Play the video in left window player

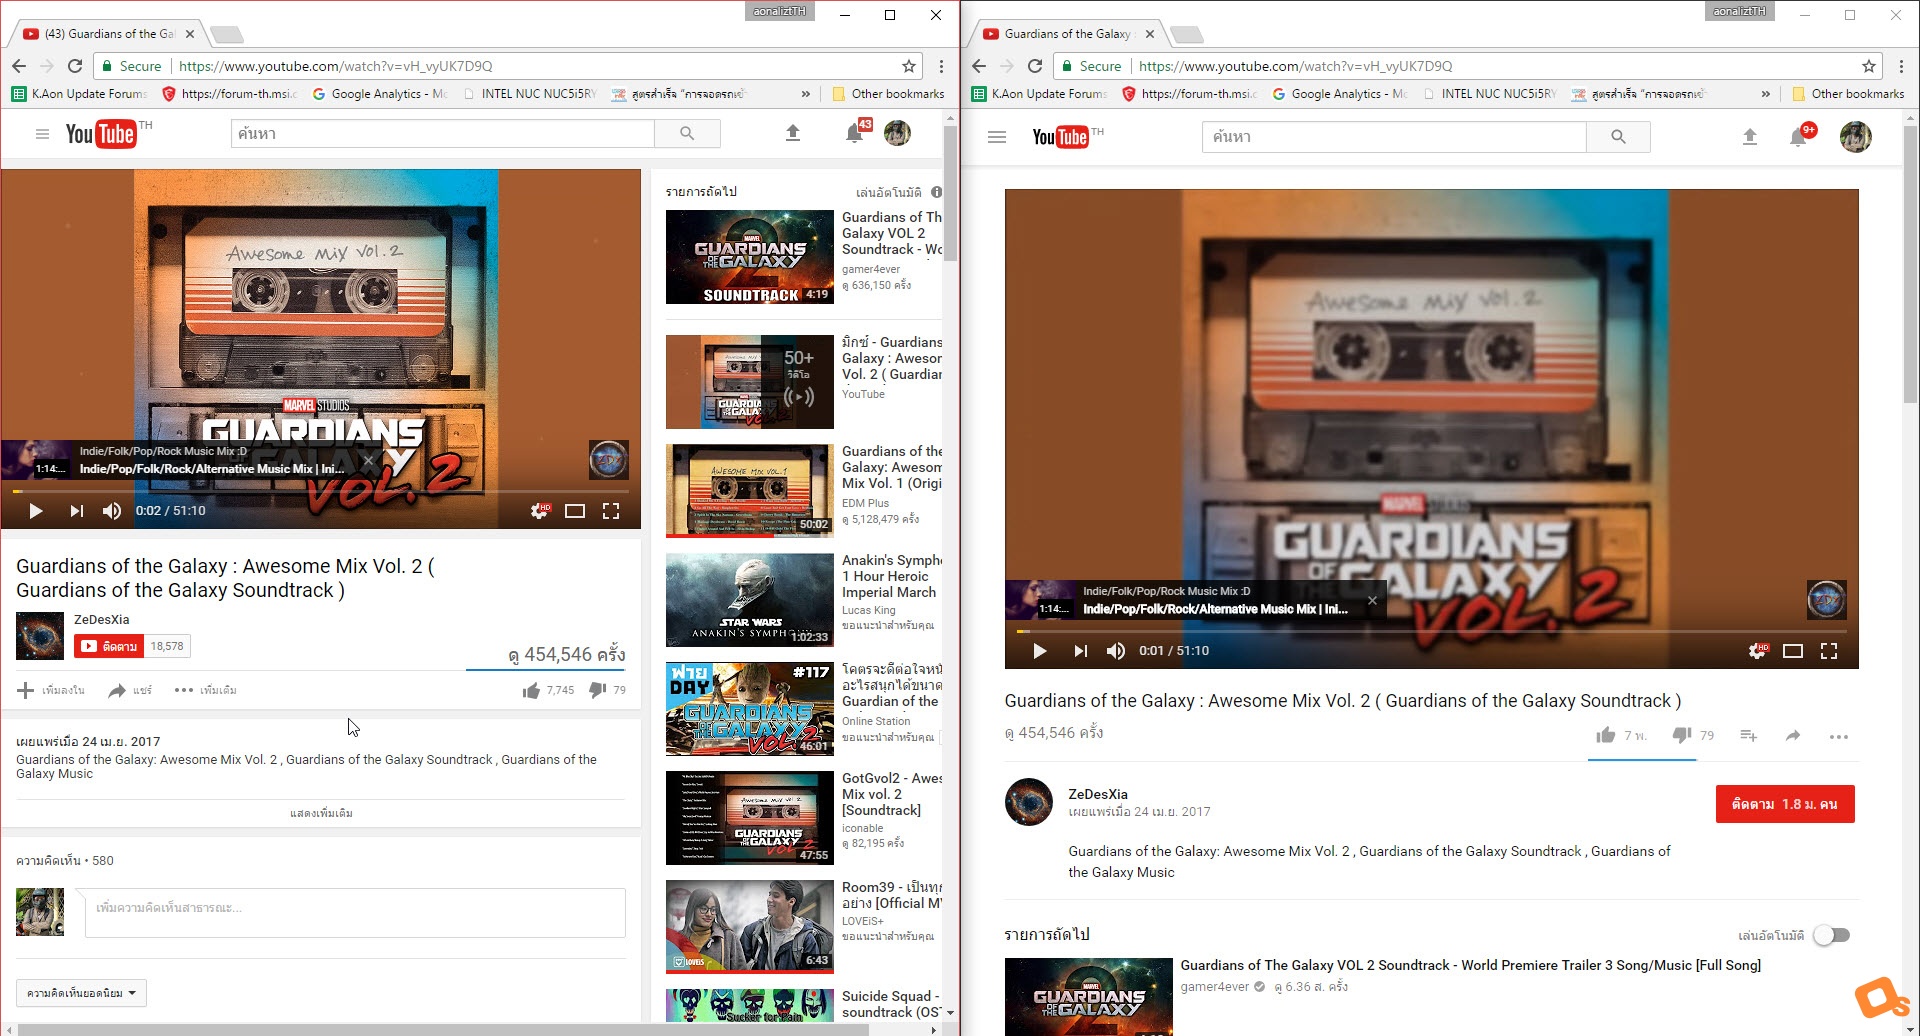point(35,511)
